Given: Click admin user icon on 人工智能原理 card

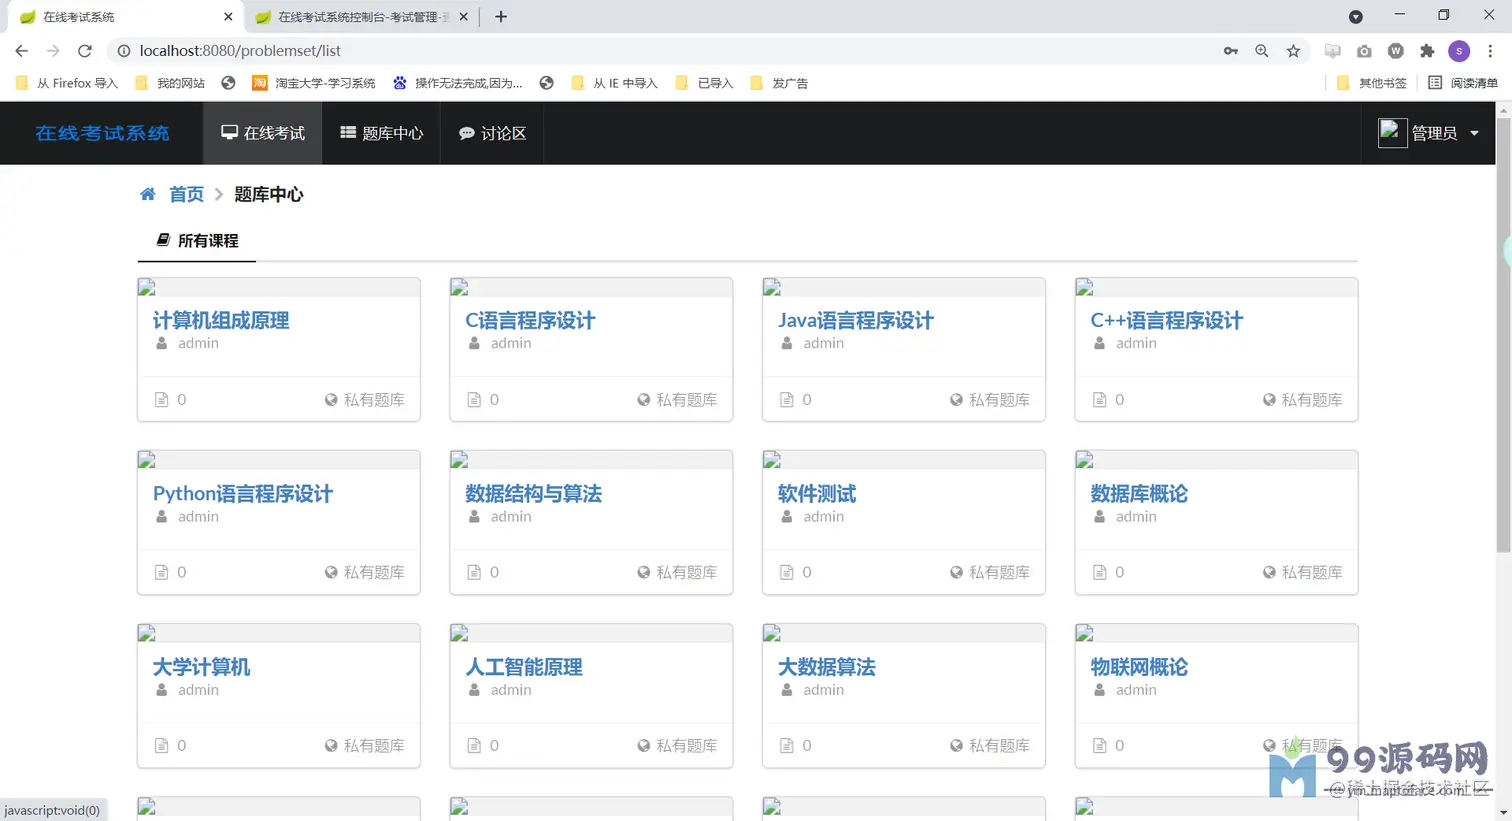Looking at the screenshot, I should click(x=474, y=690).
